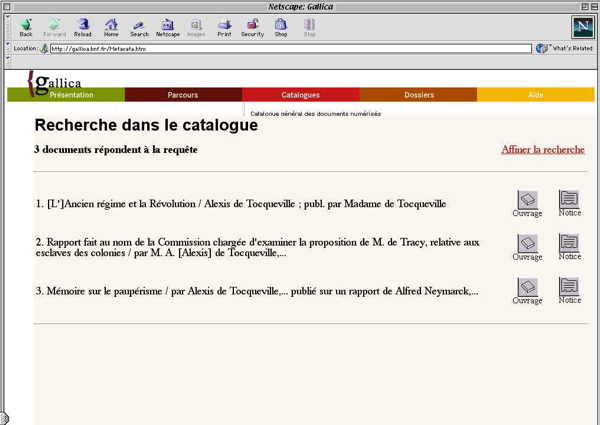600x425 pixels.
Task: Open Notice for Rapport on esclaves des colonies
Action: pyautogui.click(x=569, y=247)
